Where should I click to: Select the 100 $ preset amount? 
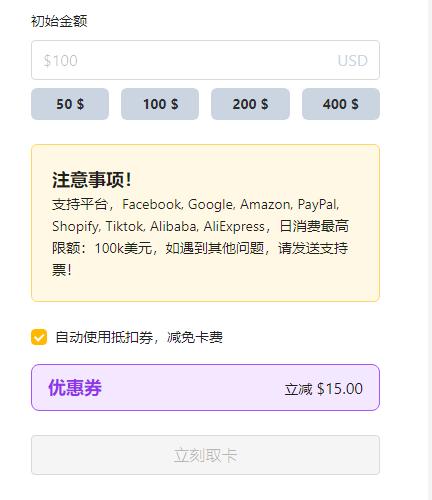[x=160, y=104]
